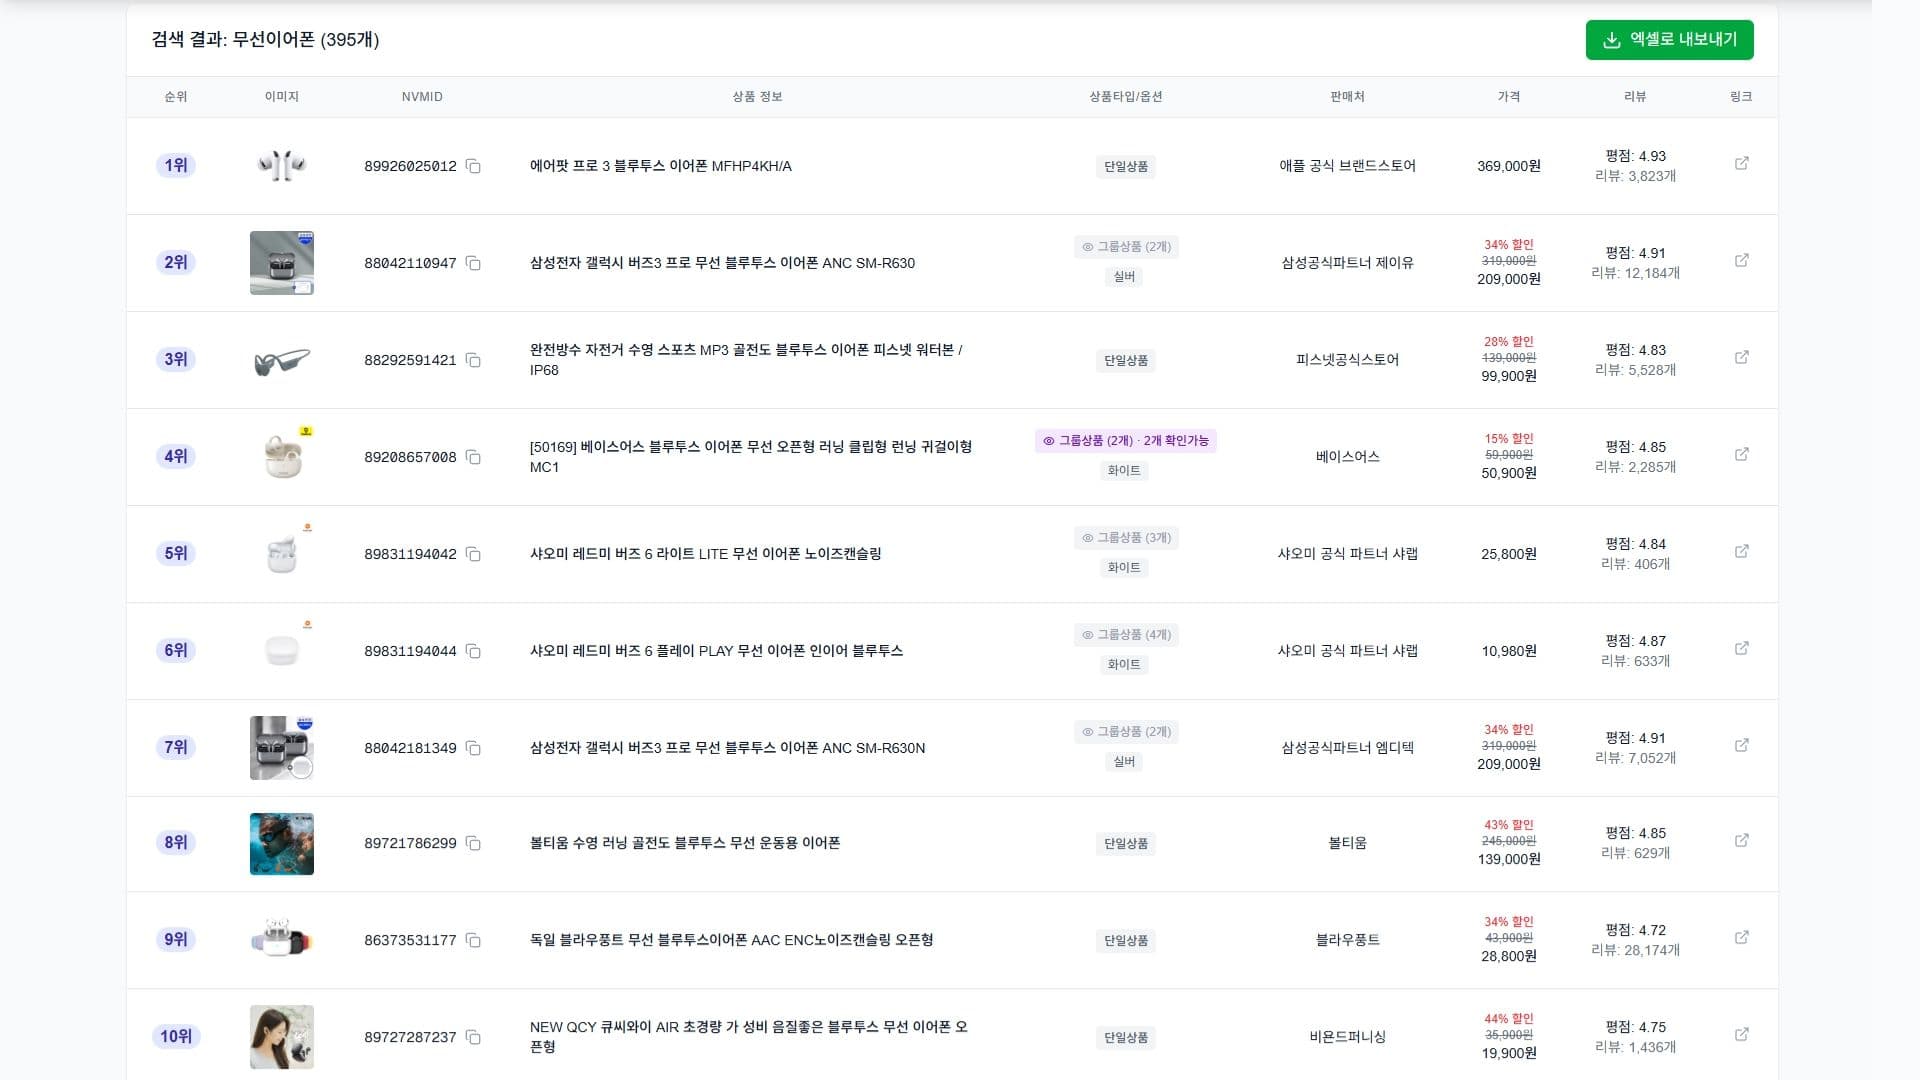The height and width of the screenshot is (1080, 1920).
Task: Open external link for AirPods Pro 3 row
Action: (x=1741, y=163)
